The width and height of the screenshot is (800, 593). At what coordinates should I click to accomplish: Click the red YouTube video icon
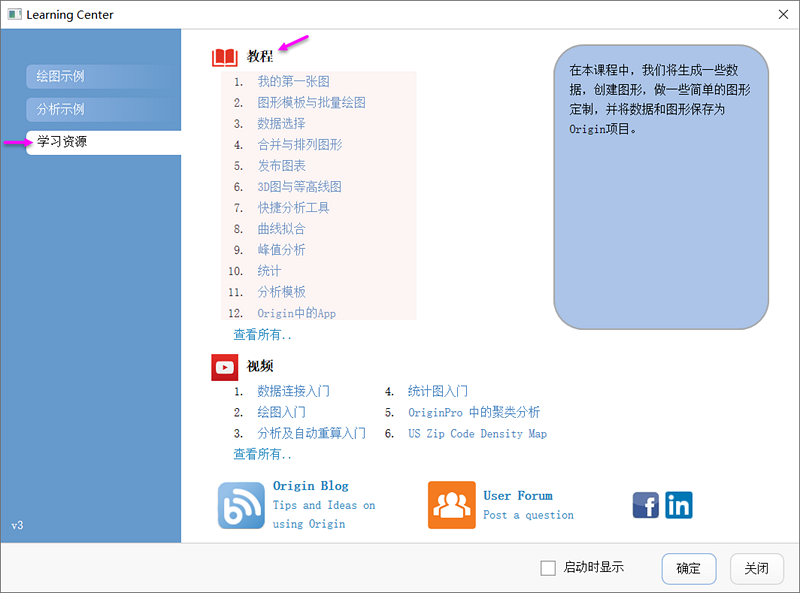[224, 367]
